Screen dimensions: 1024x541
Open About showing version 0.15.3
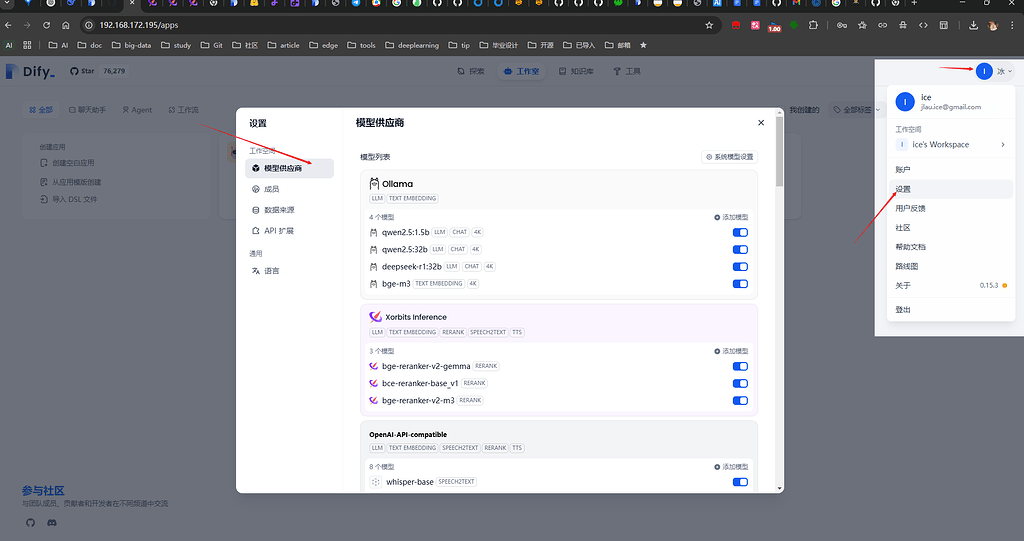pos(951,286)
